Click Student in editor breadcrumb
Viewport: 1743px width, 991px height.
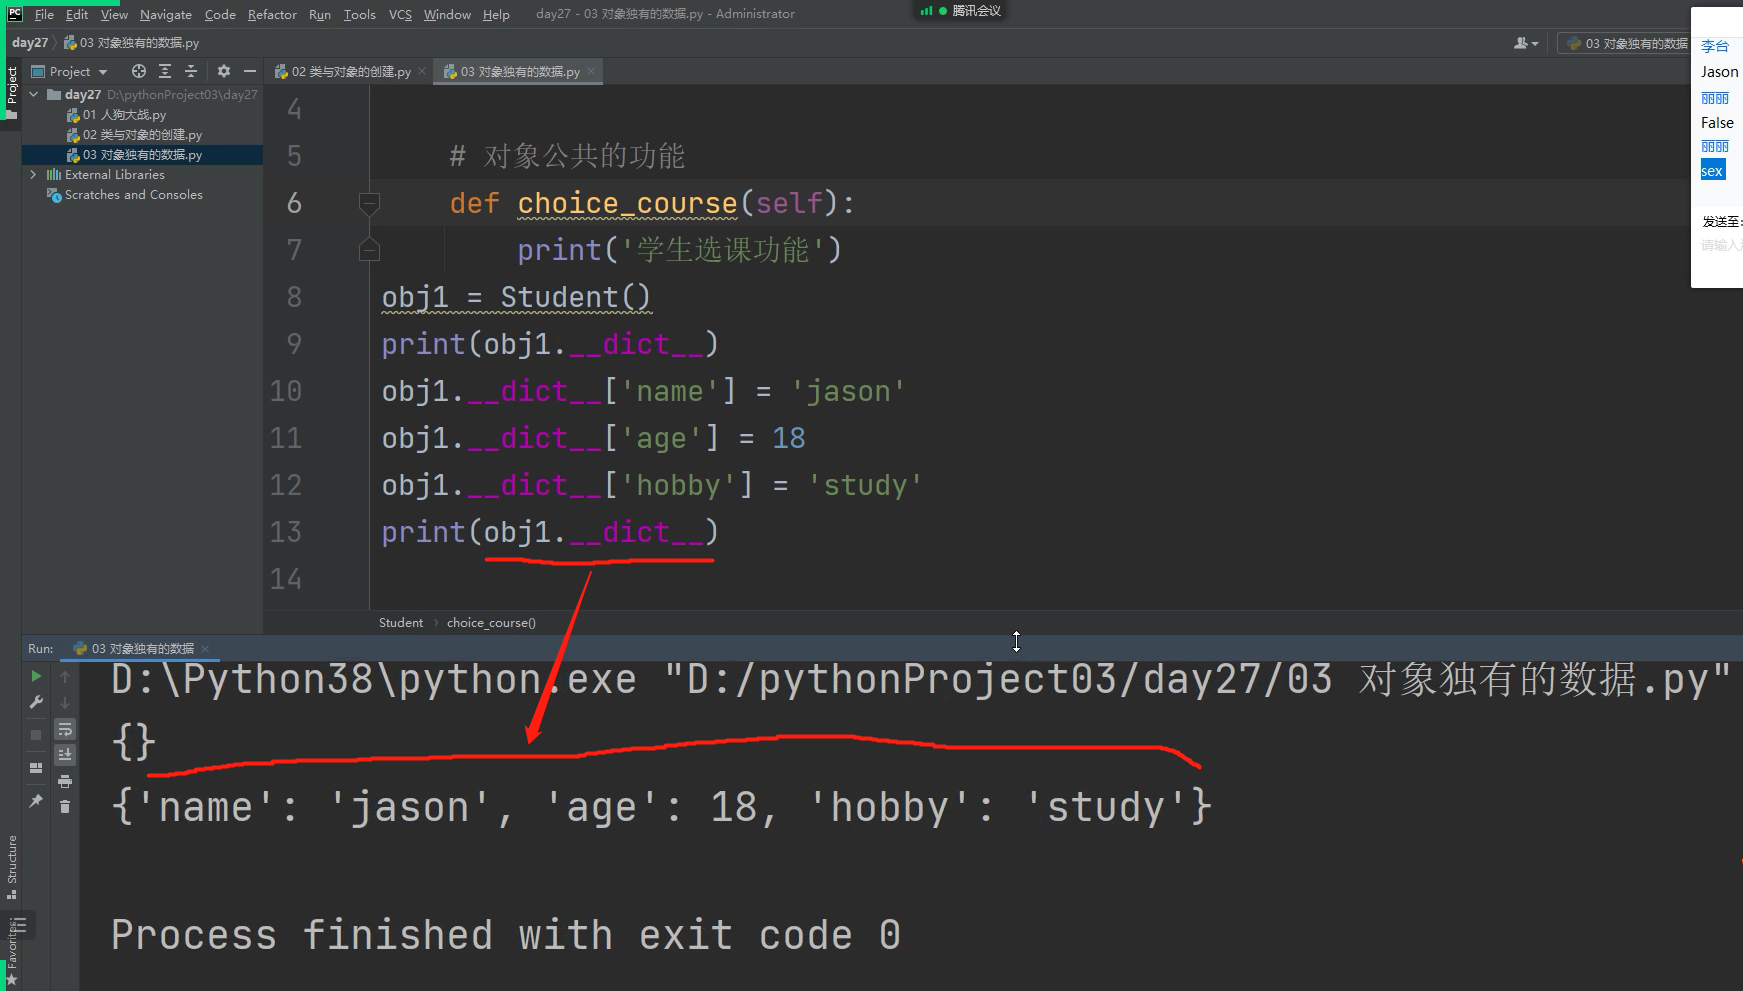tap(401, 623)
